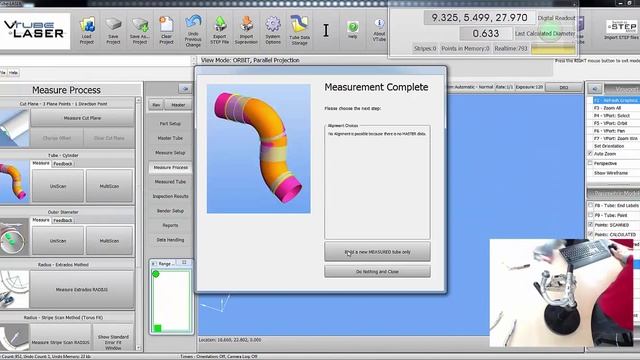Click UniScan under Tube - Cylinder
Viewport: 640px width, 360px height.
(58, 186)
